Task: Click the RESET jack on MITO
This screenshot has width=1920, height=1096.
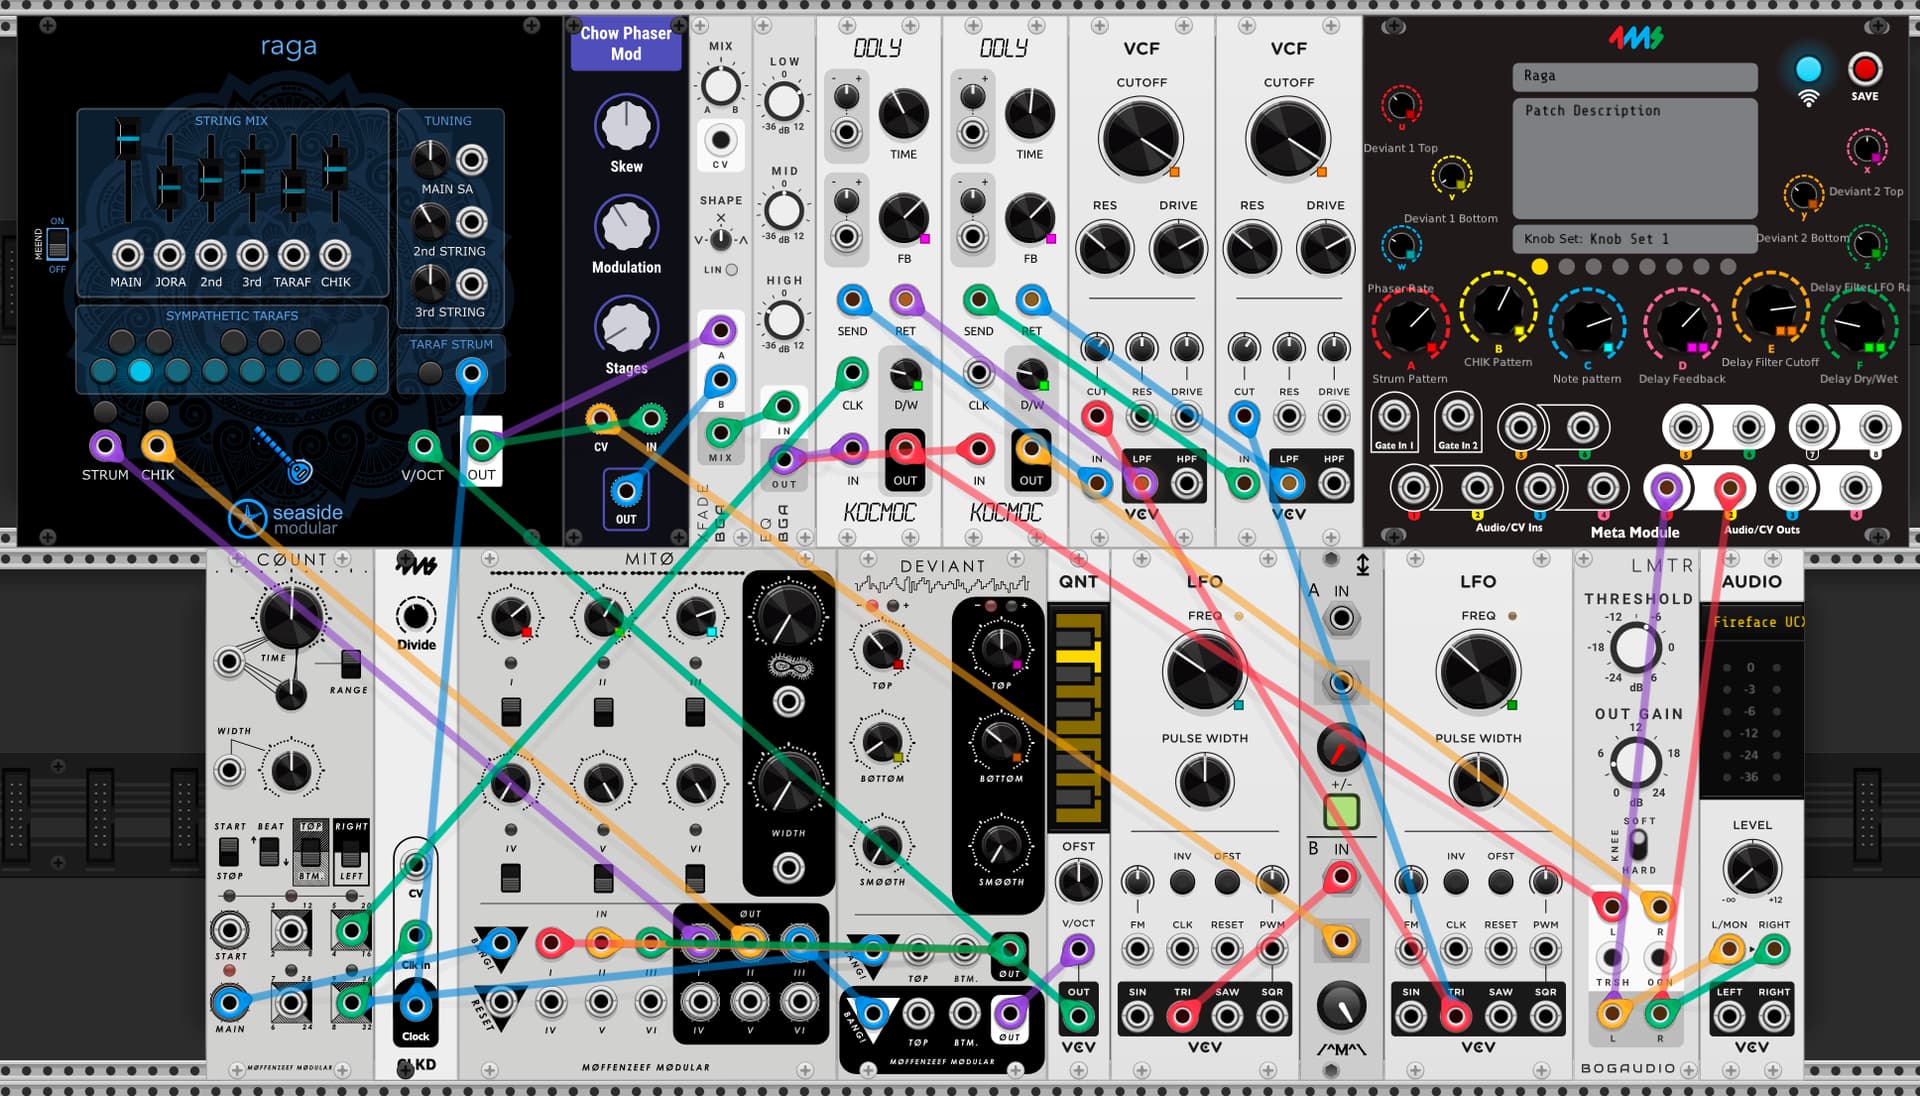Action: (500, 1000)
